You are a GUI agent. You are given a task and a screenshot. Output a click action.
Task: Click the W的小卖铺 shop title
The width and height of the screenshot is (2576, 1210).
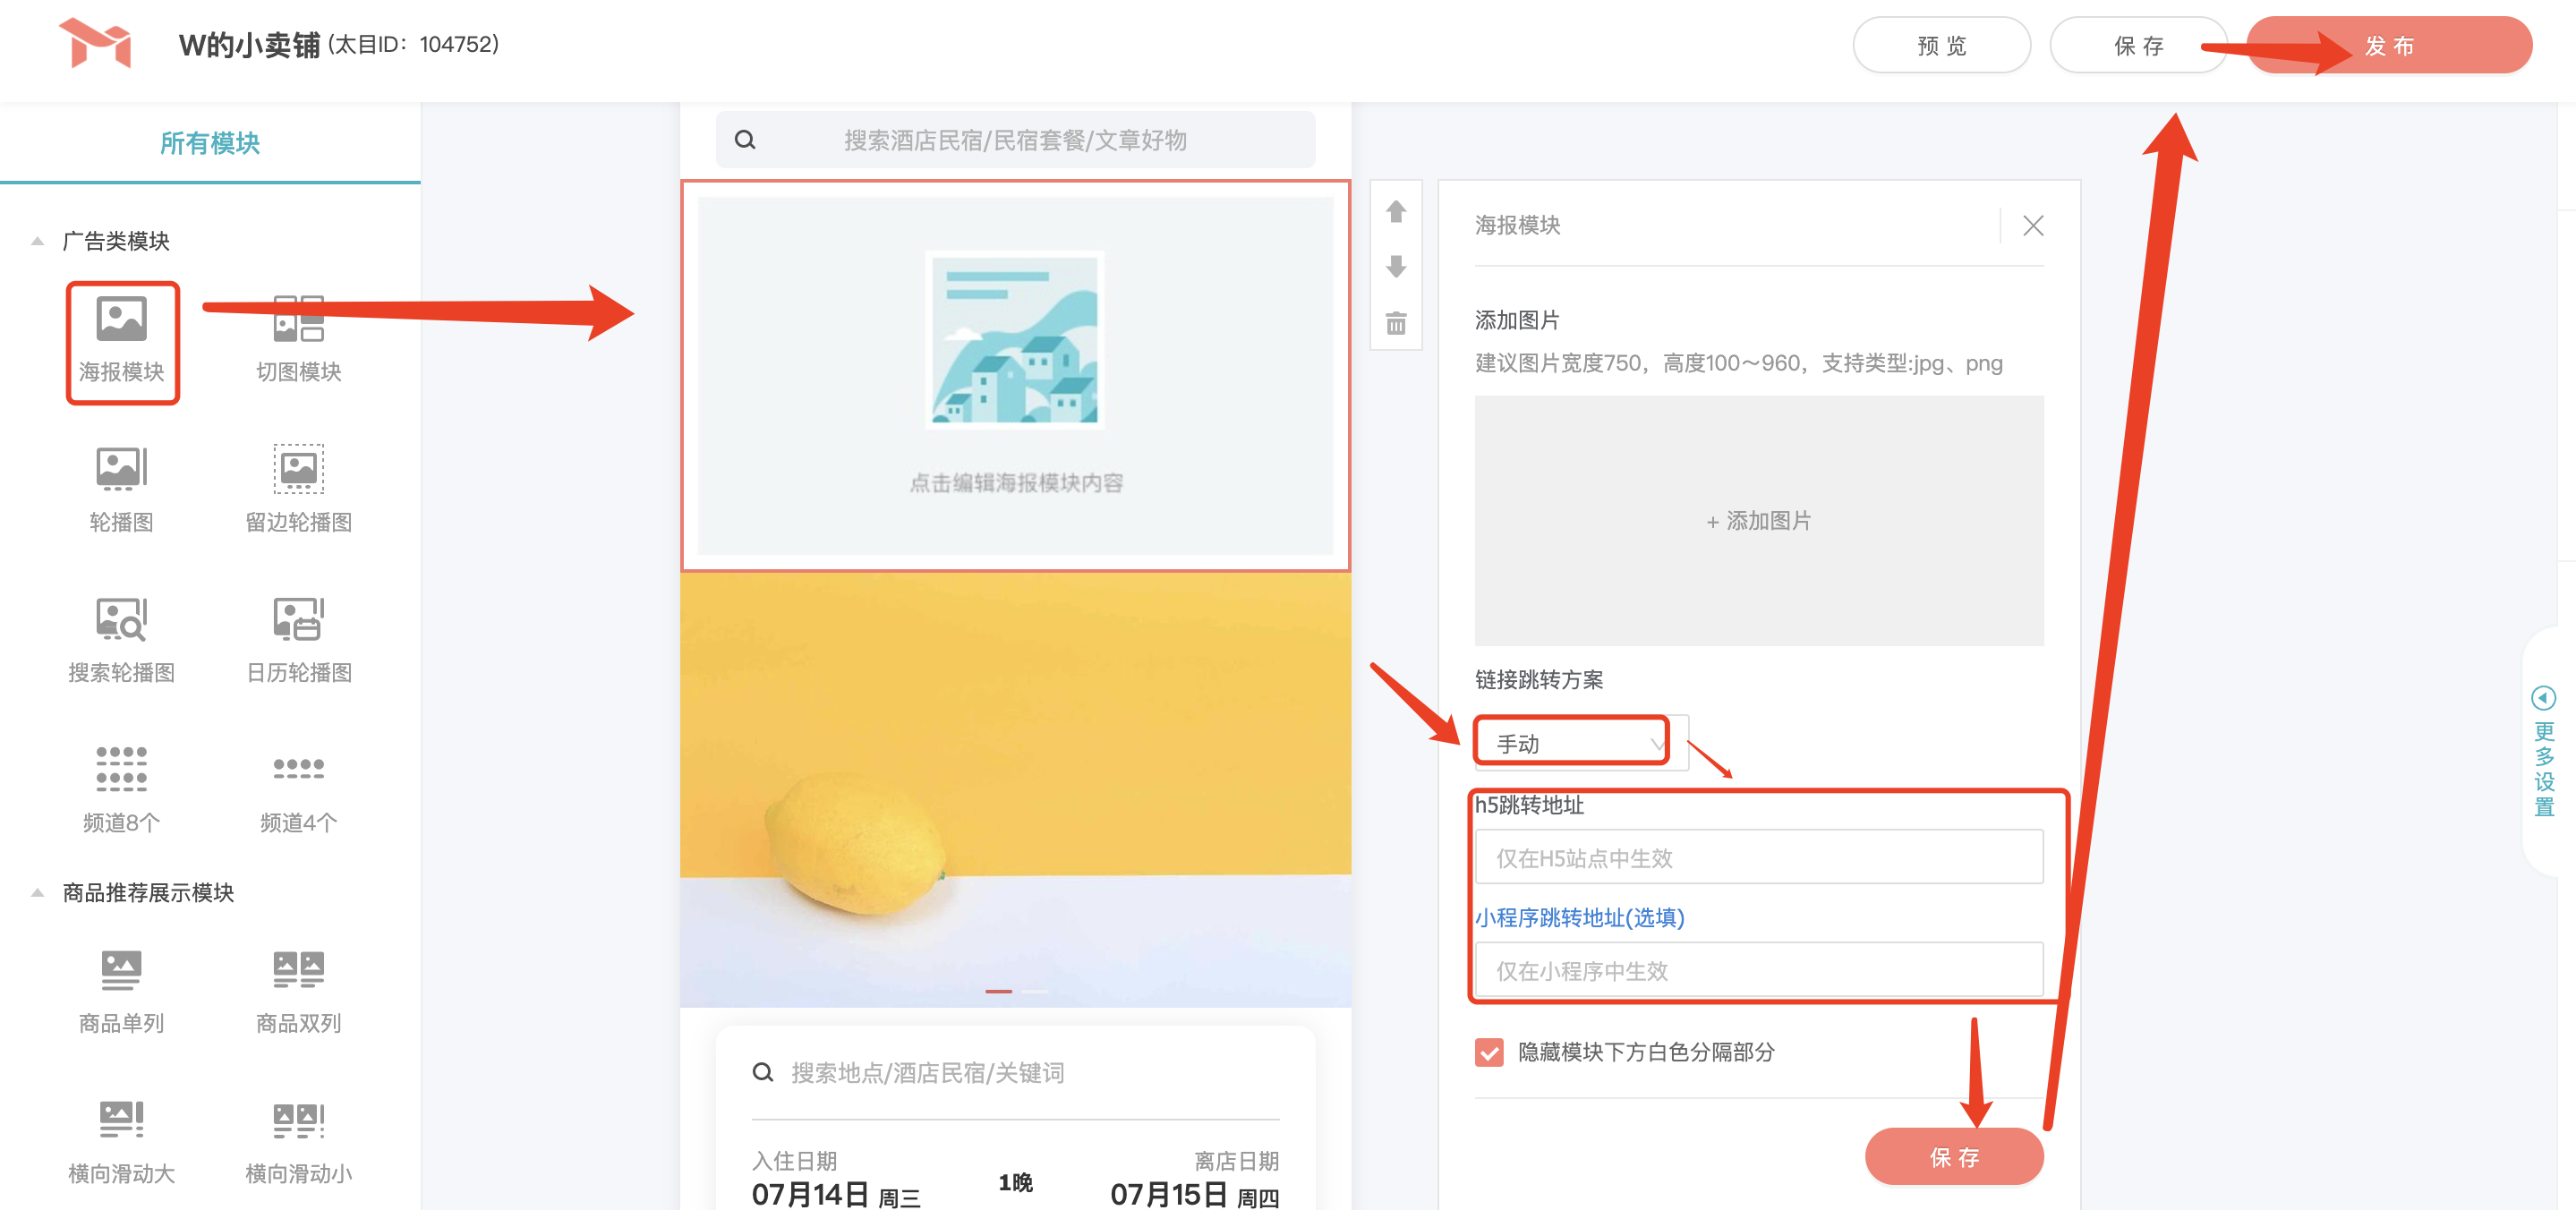tap(249, 45)
